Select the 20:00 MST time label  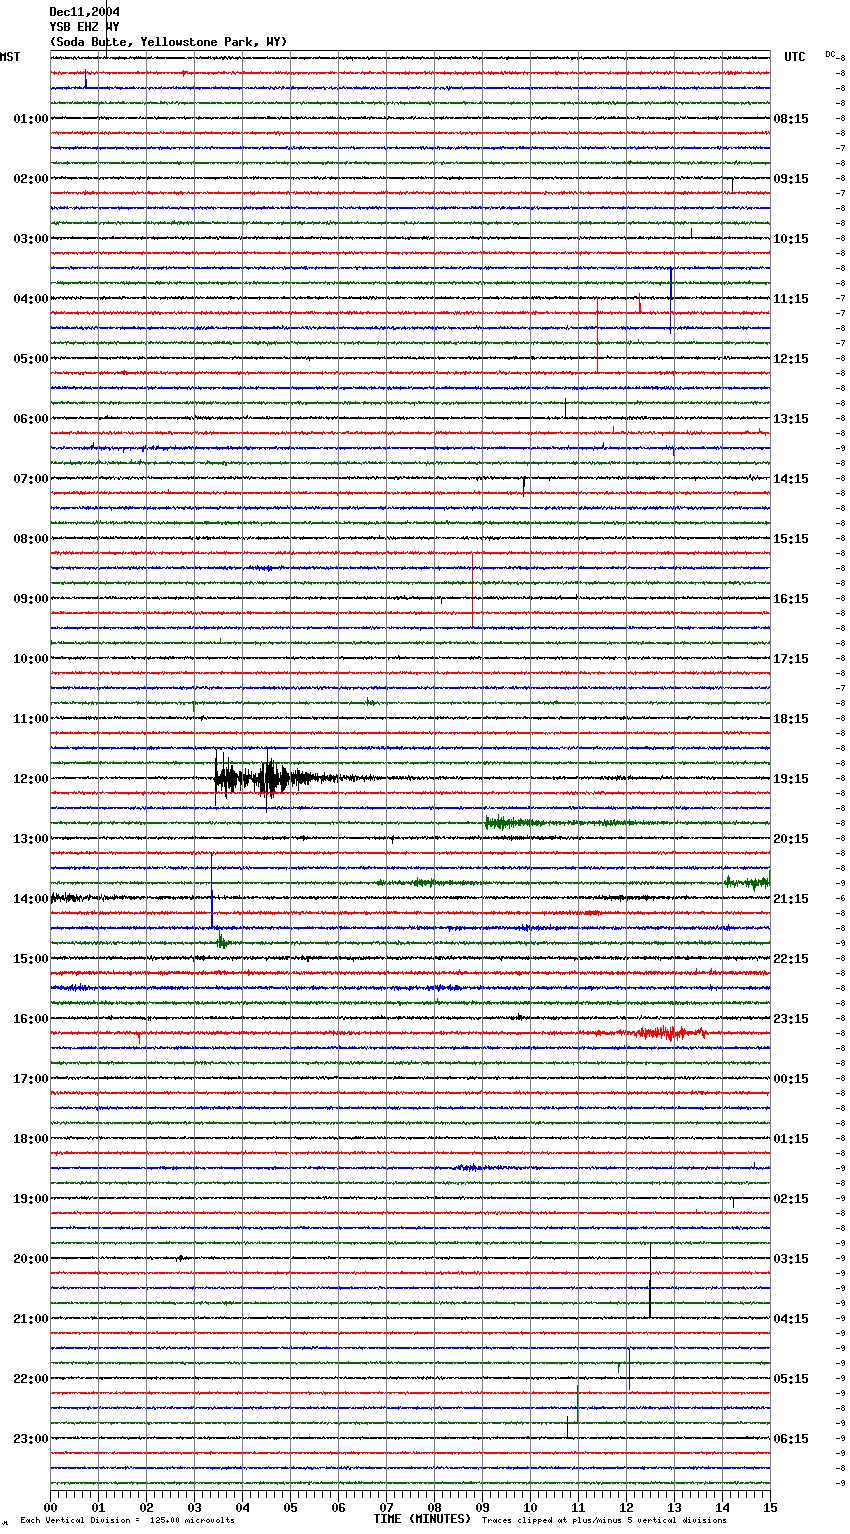[31, 1259]
